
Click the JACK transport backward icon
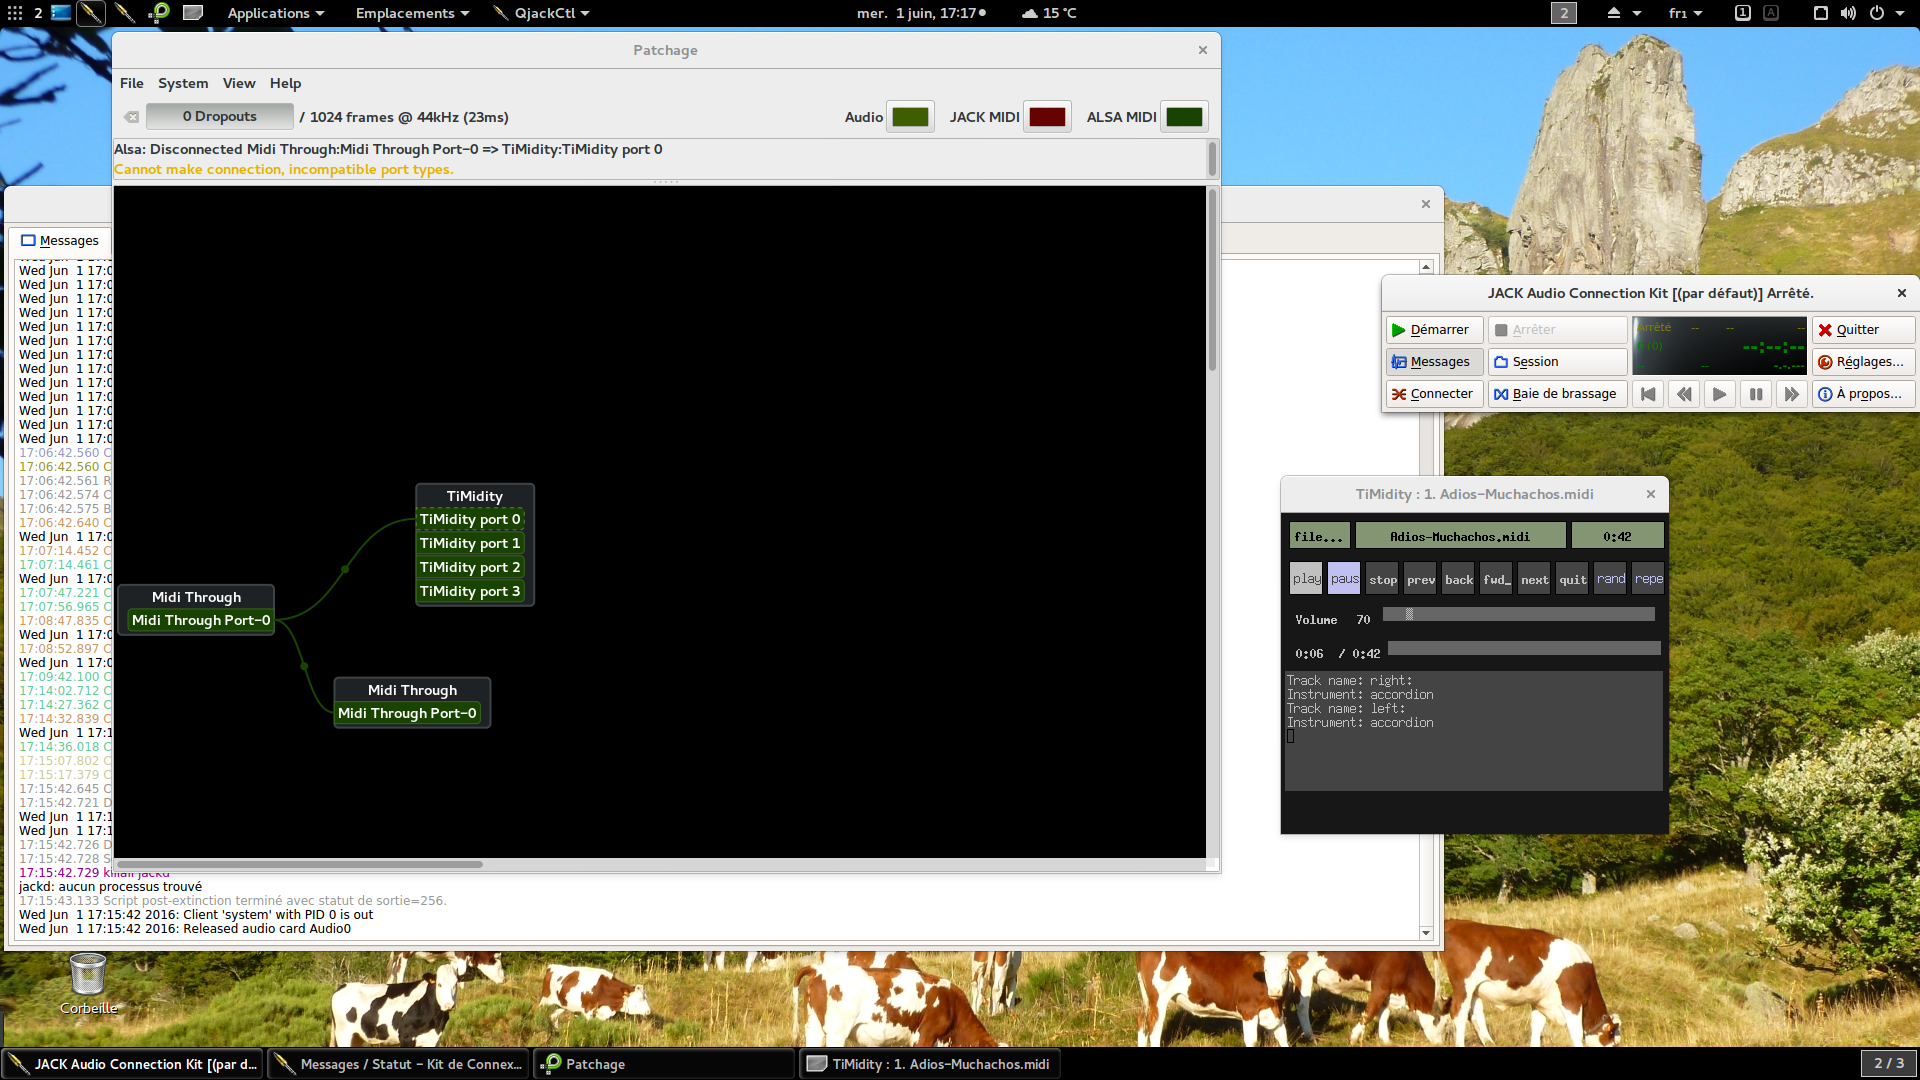pos(1684,394)
